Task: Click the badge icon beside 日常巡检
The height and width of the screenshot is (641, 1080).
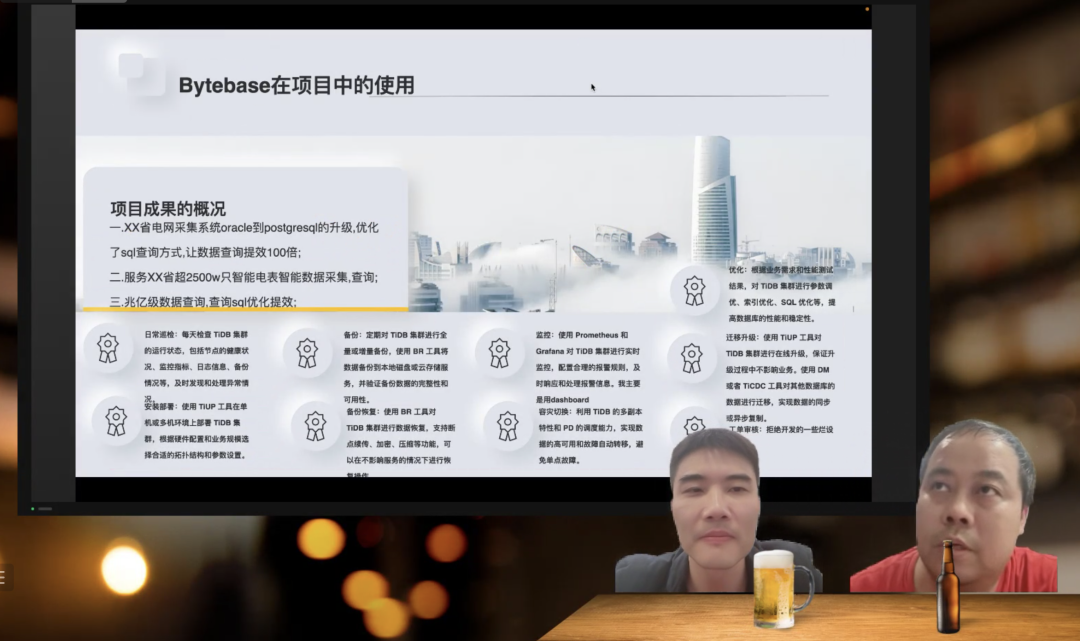Action: pos(107,348)
